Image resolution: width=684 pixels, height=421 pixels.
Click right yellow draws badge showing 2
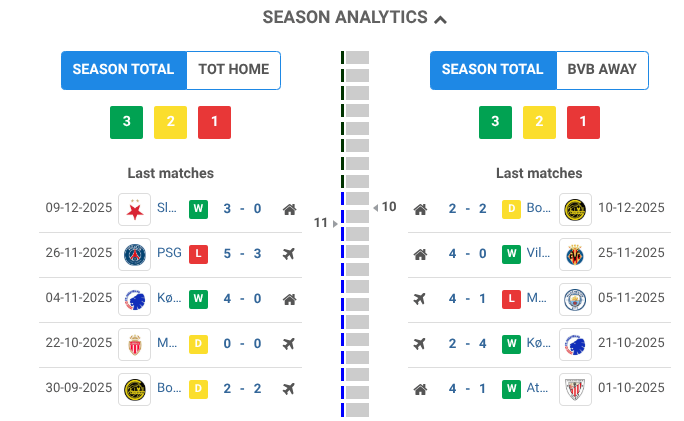(x=539, y=122)
